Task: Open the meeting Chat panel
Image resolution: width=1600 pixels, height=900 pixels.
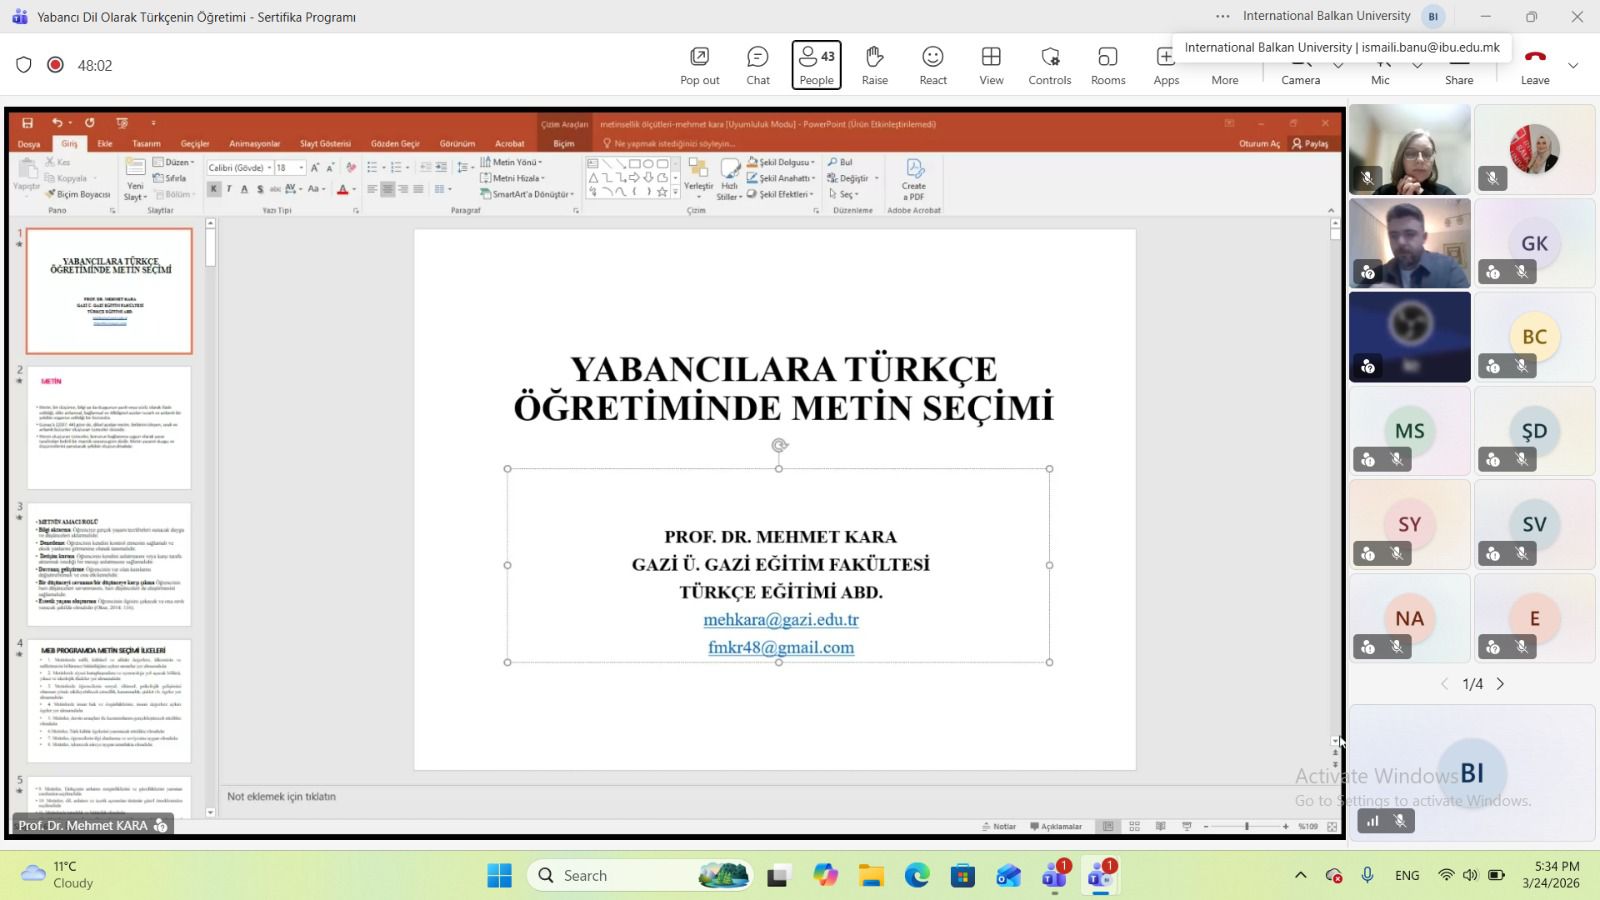Action: [758, 65]
